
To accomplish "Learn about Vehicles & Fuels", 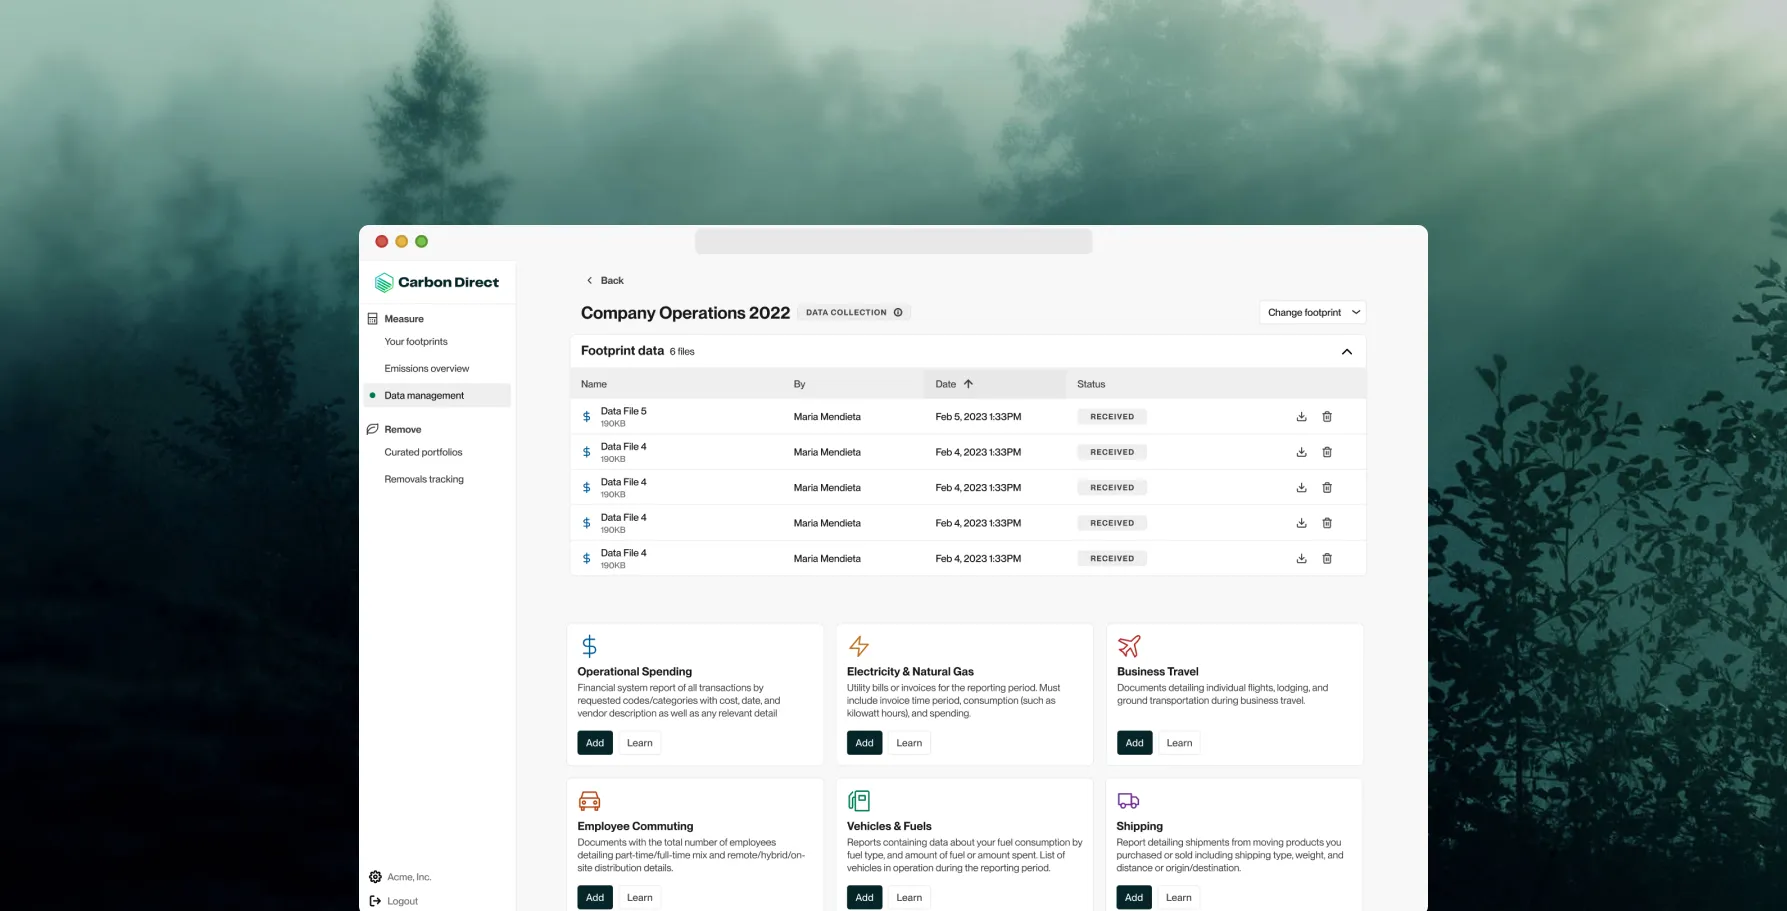I will [x=909, y=898].
